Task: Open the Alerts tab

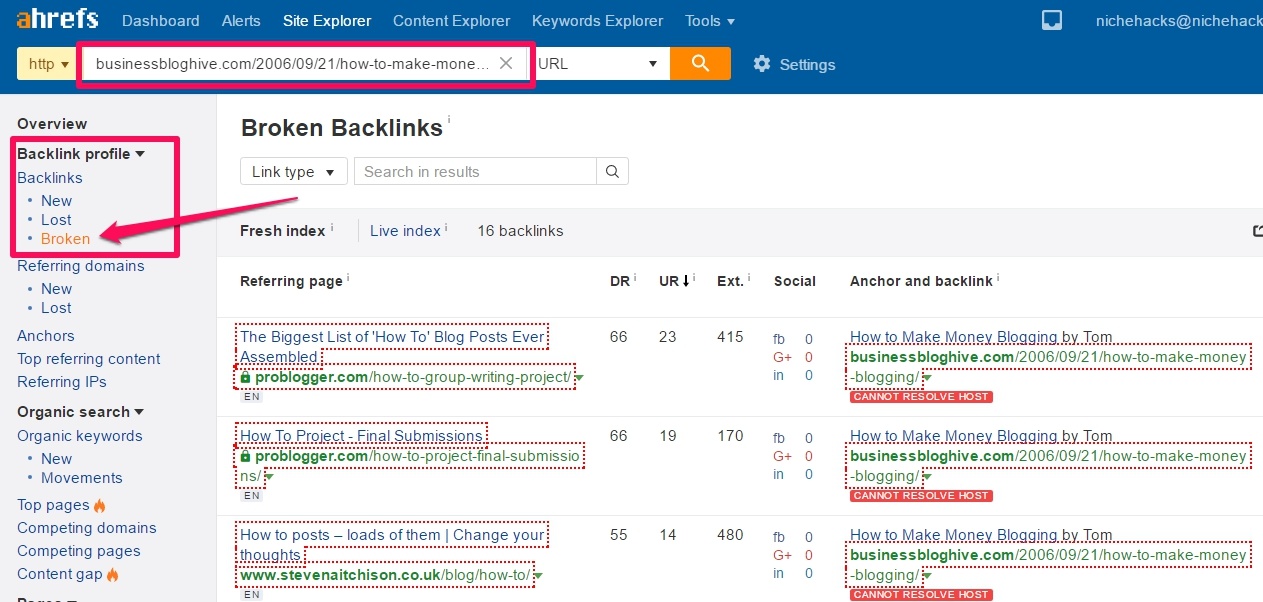Action: click(x=241, y=20)
